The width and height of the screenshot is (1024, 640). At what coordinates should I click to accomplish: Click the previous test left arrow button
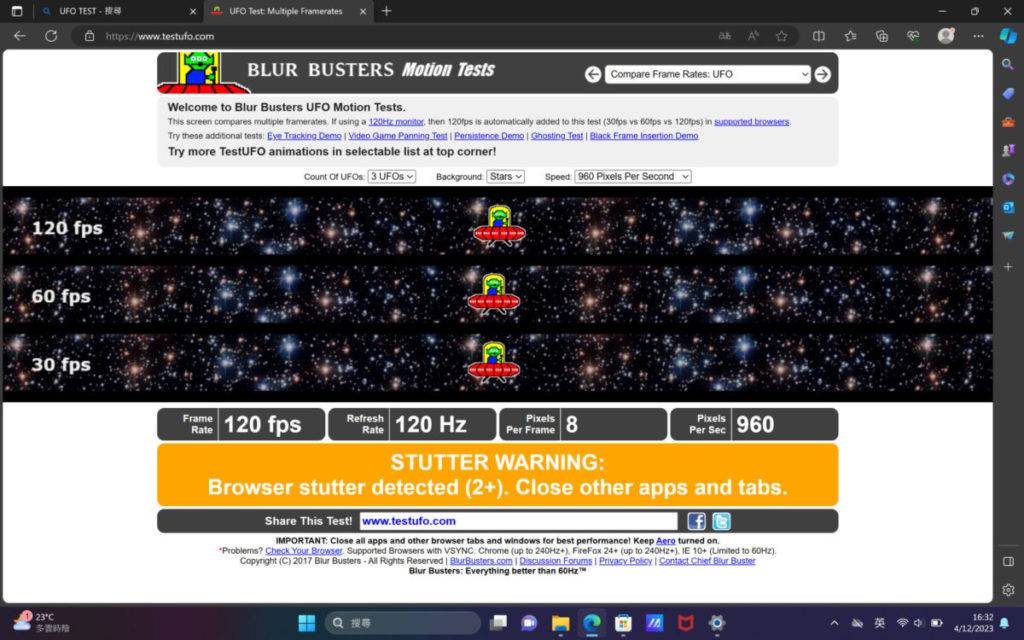(593, 74)
